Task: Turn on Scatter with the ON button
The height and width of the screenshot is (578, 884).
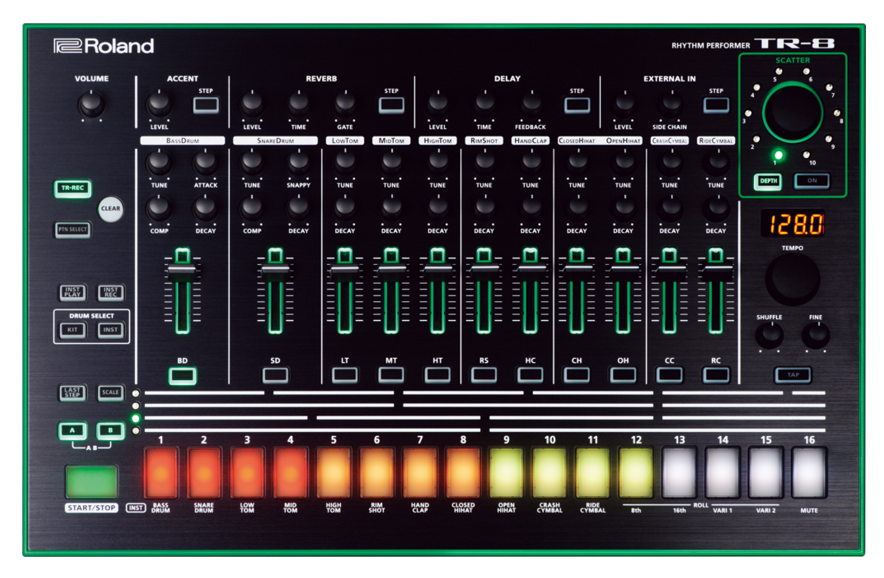Action: click(812, 181)
